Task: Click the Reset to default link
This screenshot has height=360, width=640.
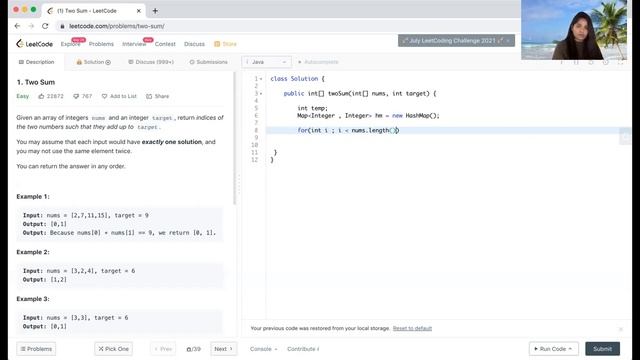Action: [412, 328]
